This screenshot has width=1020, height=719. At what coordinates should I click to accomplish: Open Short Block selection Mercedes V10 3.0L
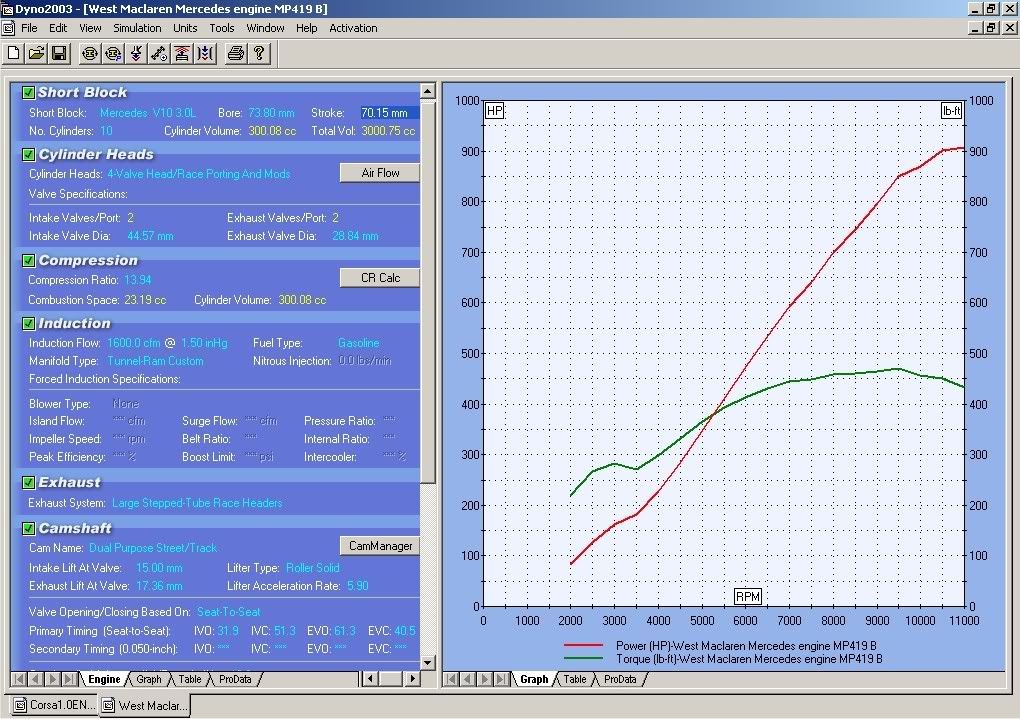pyautogui.click(x=148, y=113)
